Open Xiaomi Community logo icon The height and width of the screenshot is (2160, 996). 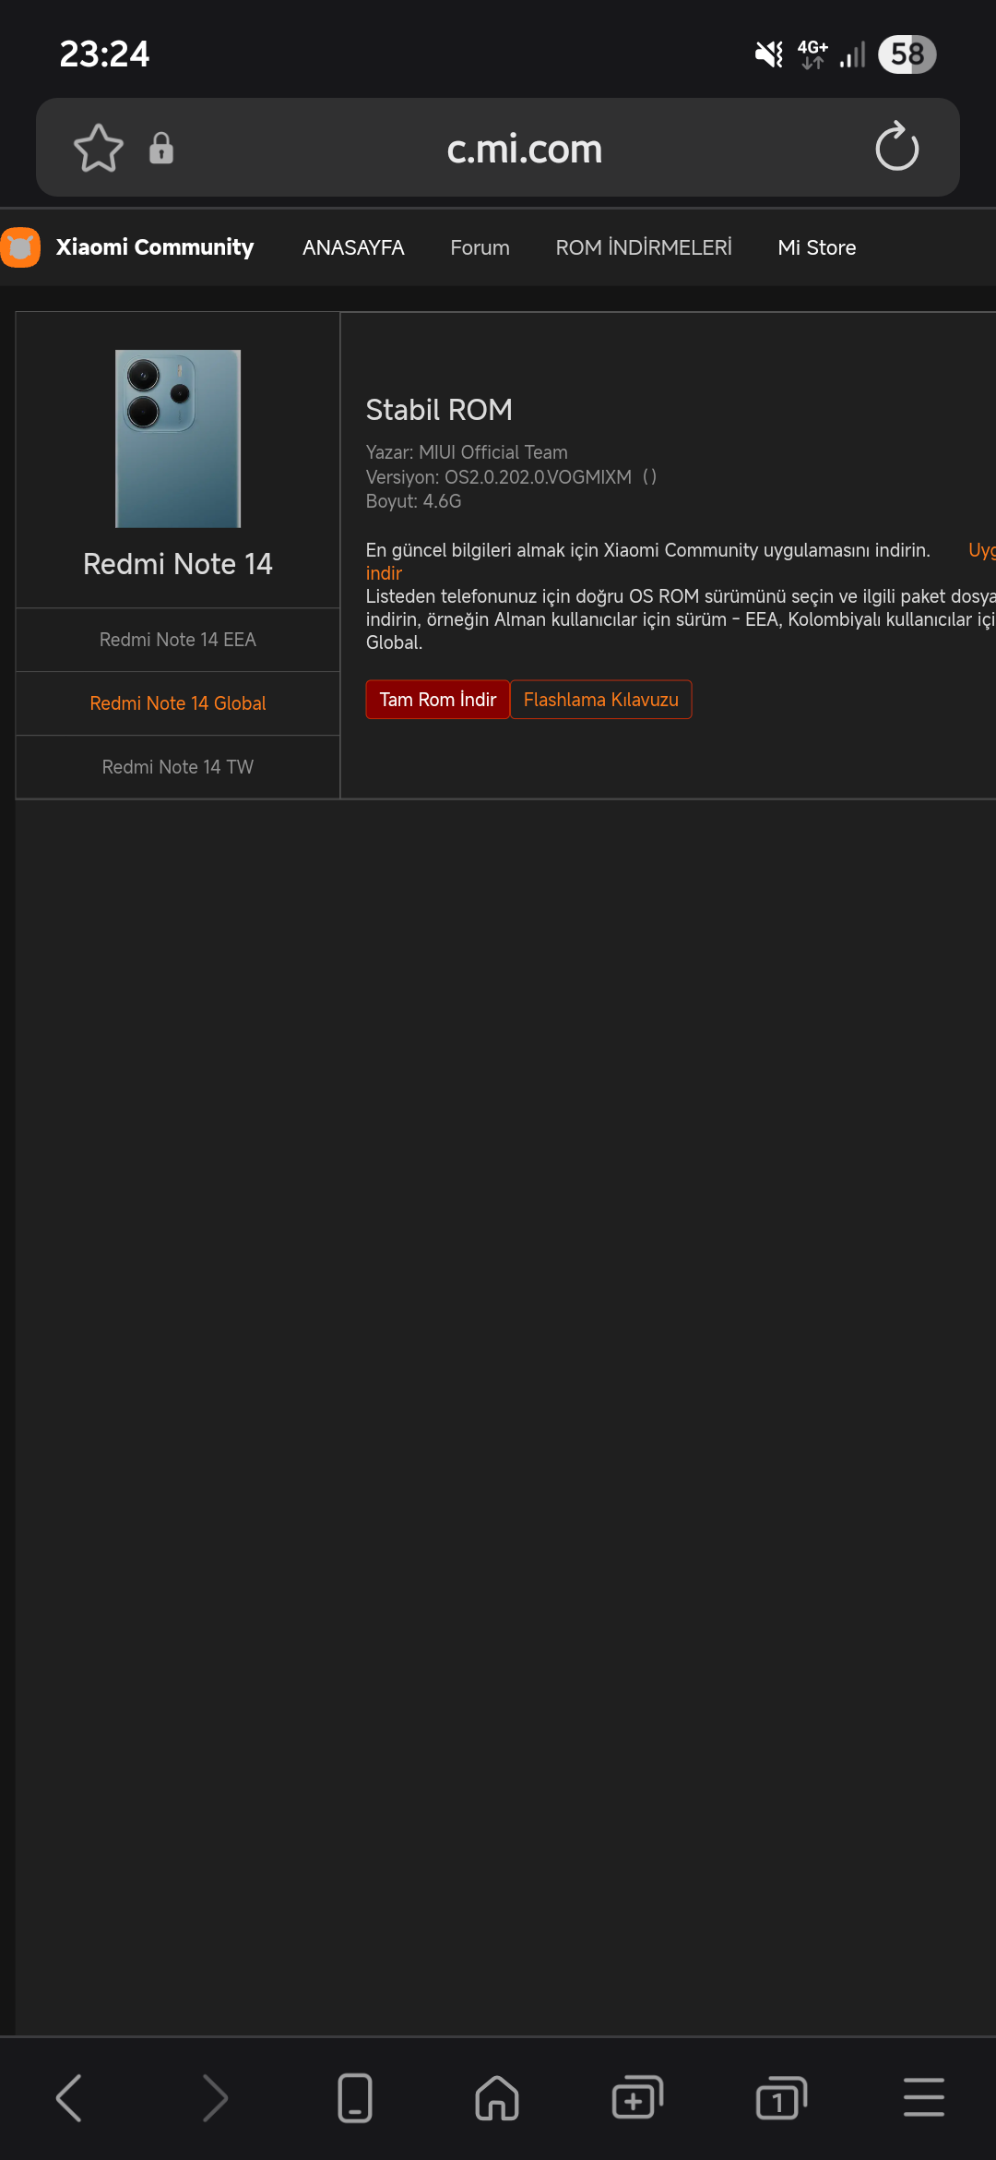(x=20, y=247)
